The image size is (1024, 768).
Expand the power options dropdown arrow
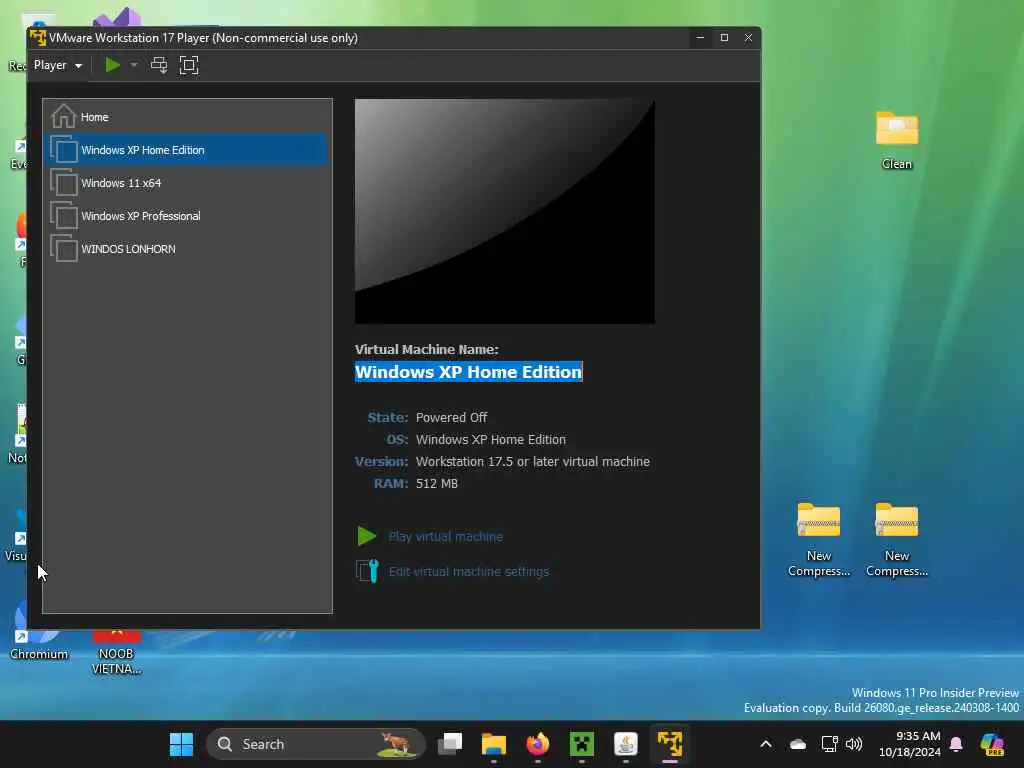point(134,65)
